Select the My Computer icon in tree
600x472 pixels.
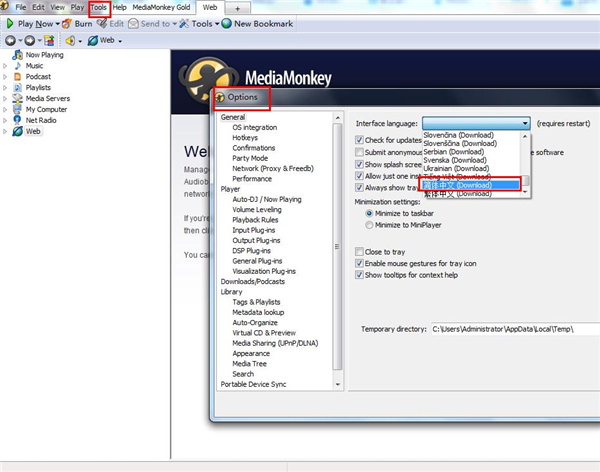pyautogui.click(x=17, y=109)
